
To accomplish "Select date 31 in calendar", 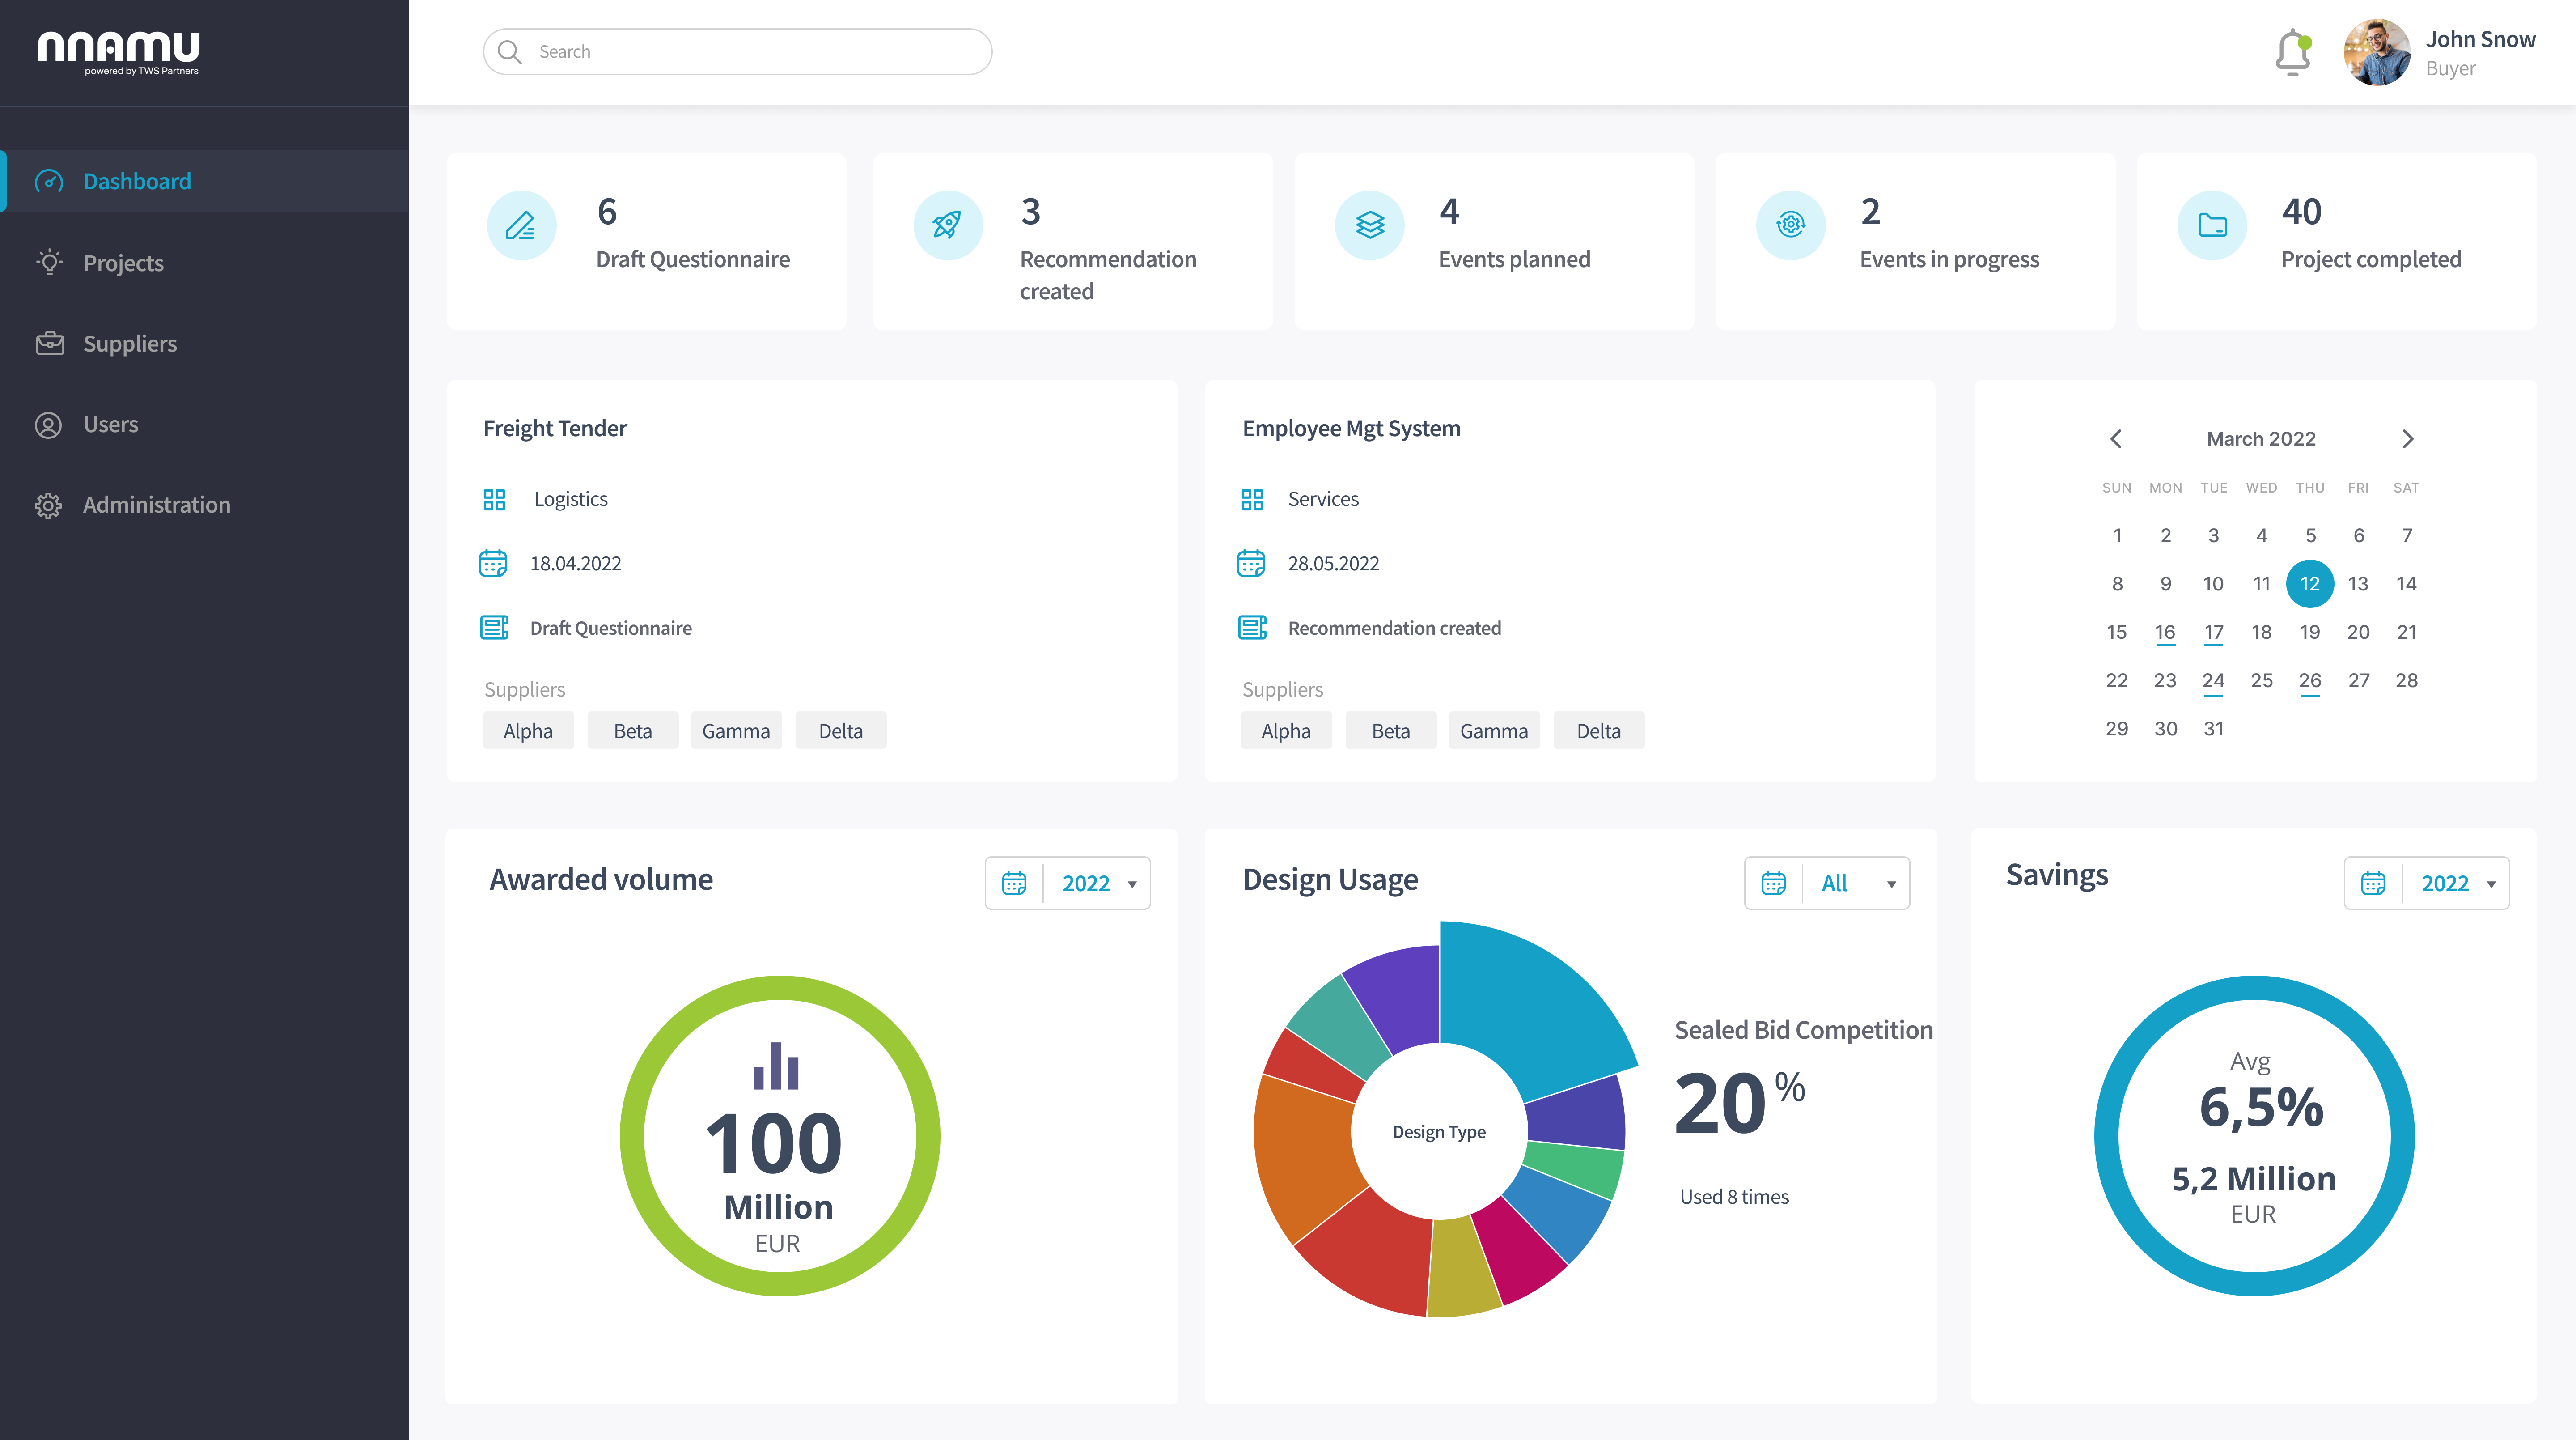I will pyautogui.click(x=2213, y=729).
